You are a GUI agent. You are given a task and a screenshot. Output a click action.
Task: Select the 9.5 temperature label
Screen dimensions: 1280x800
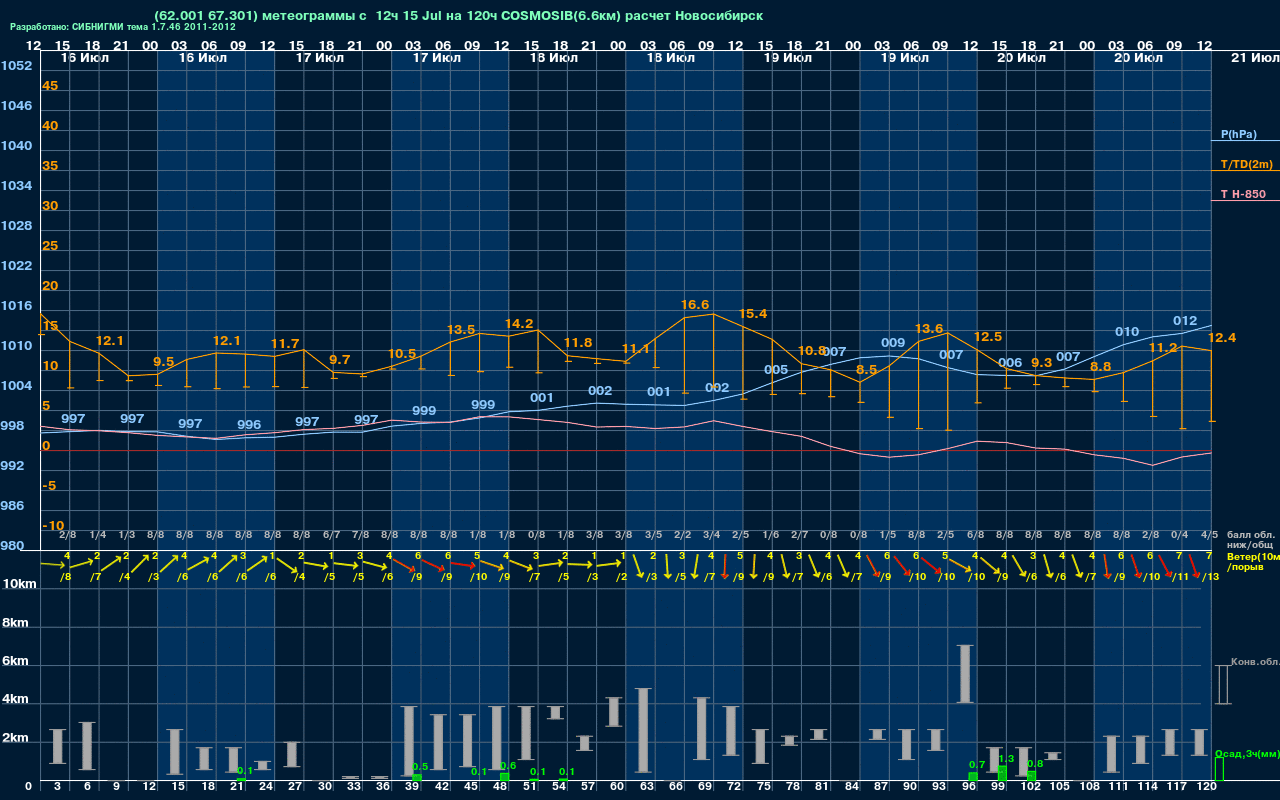coord(163,362)
